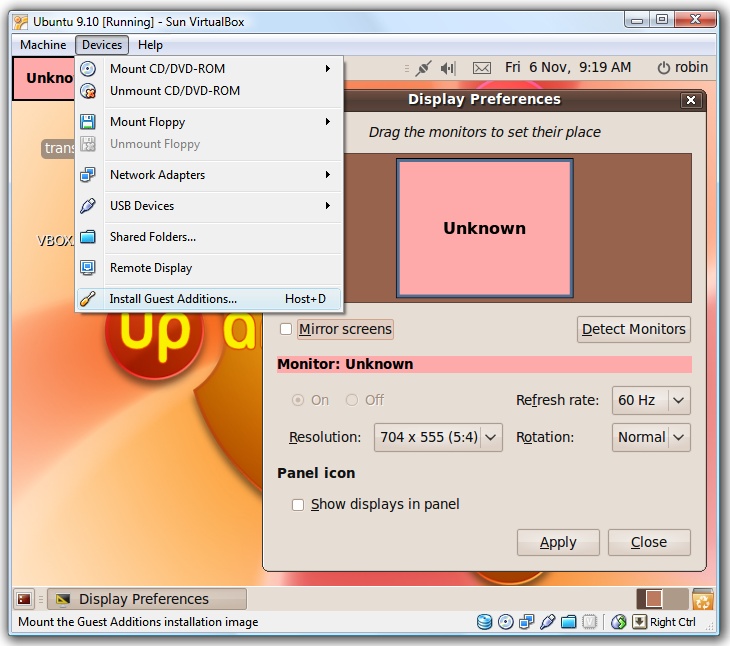Click the Remote Display monitor icon in menu
730x646 pixels.
88,268
